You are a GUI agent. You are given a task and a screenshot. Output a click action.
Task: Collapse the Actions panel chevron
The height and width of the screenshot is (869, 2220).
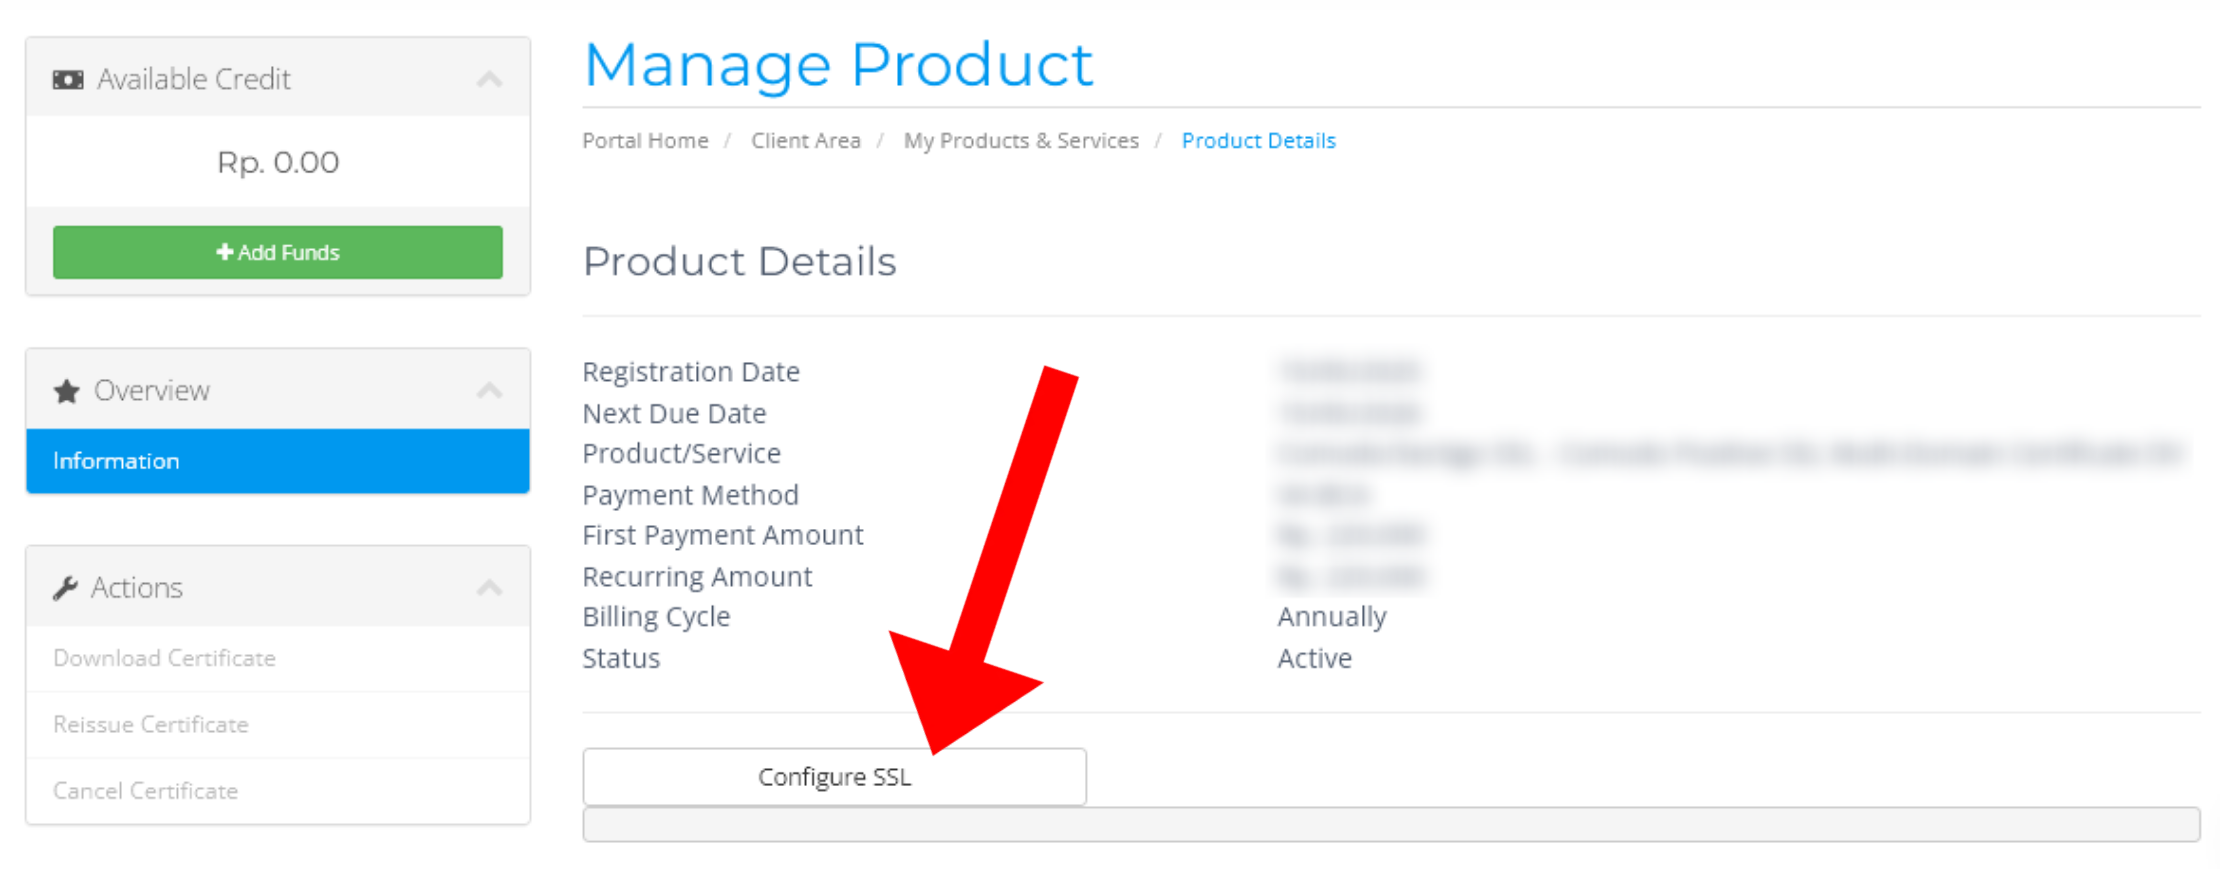coord(489,588)
